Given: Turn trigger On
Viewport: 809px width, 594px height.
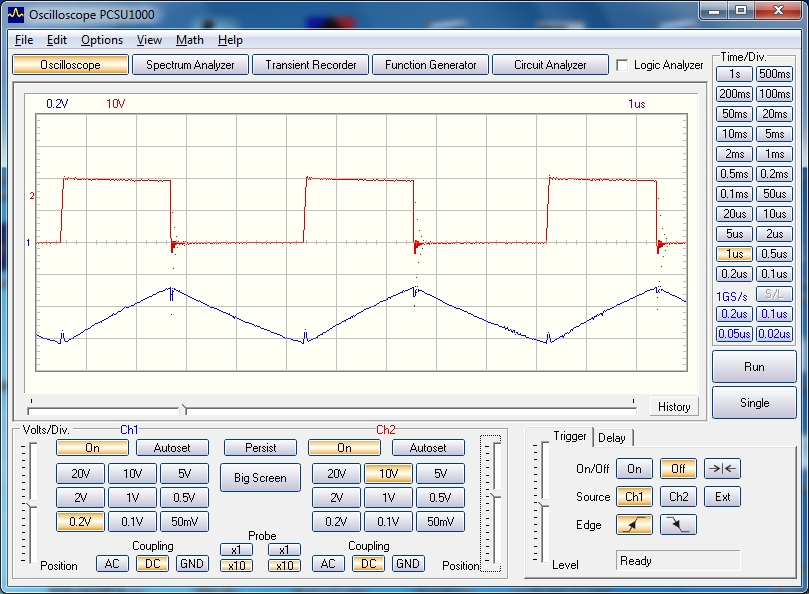Looking at the screenshot, I should (634, 468).
